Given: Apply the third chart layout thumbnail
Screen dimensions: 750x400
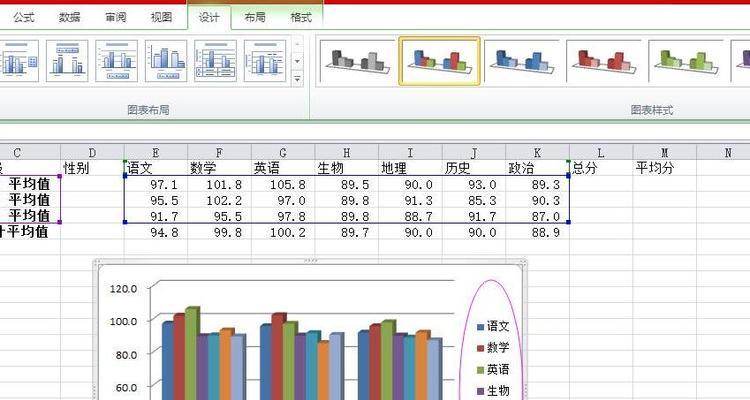Looking at the screenshot, I should click(x=117, y=61).
